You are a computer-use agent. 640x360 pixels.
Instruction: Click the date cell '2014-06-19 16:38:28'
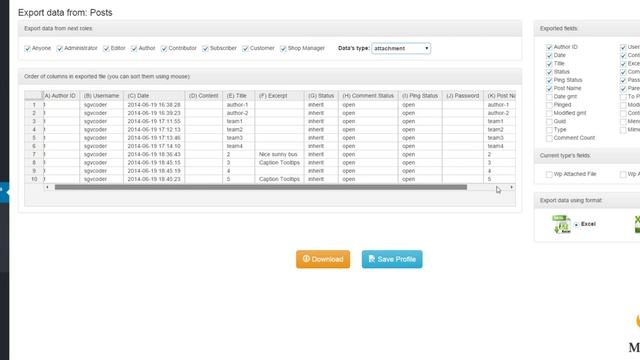pos(154,105)
